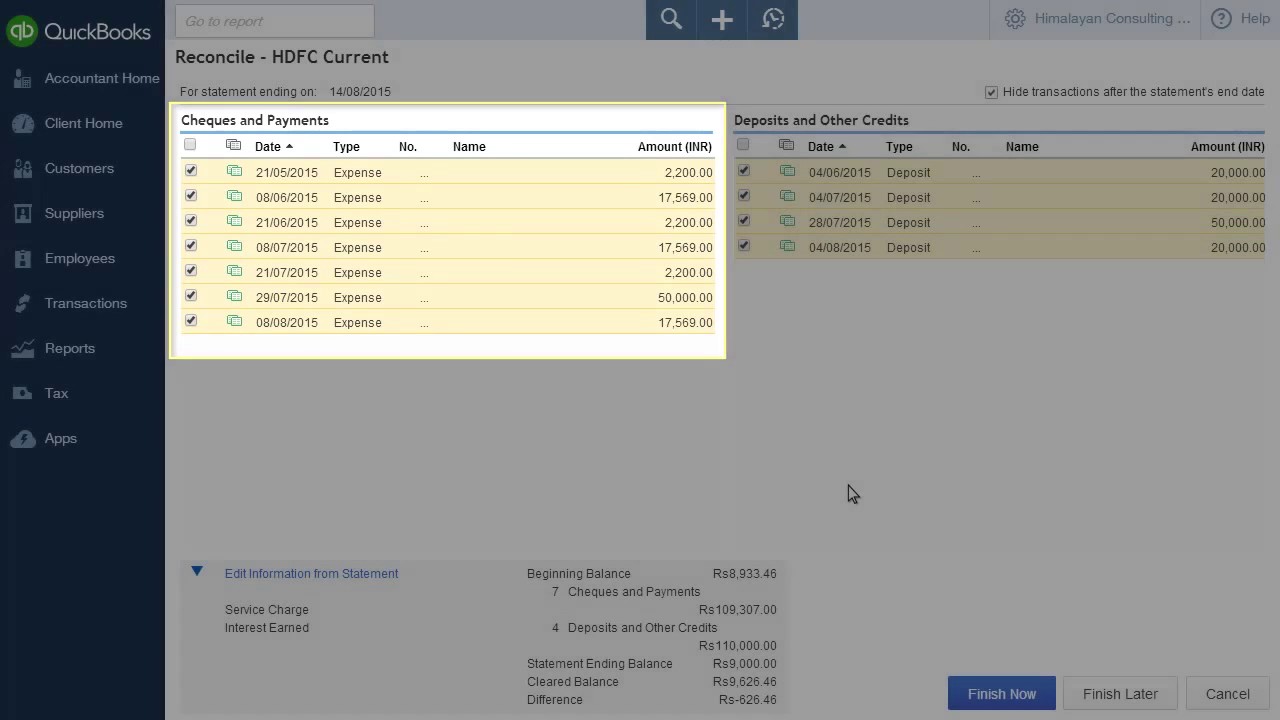This screenshot has width=1280, height=720.
Task: Uncheck the 04/07/2015 deposit checkbox
Action: point(744,196)
